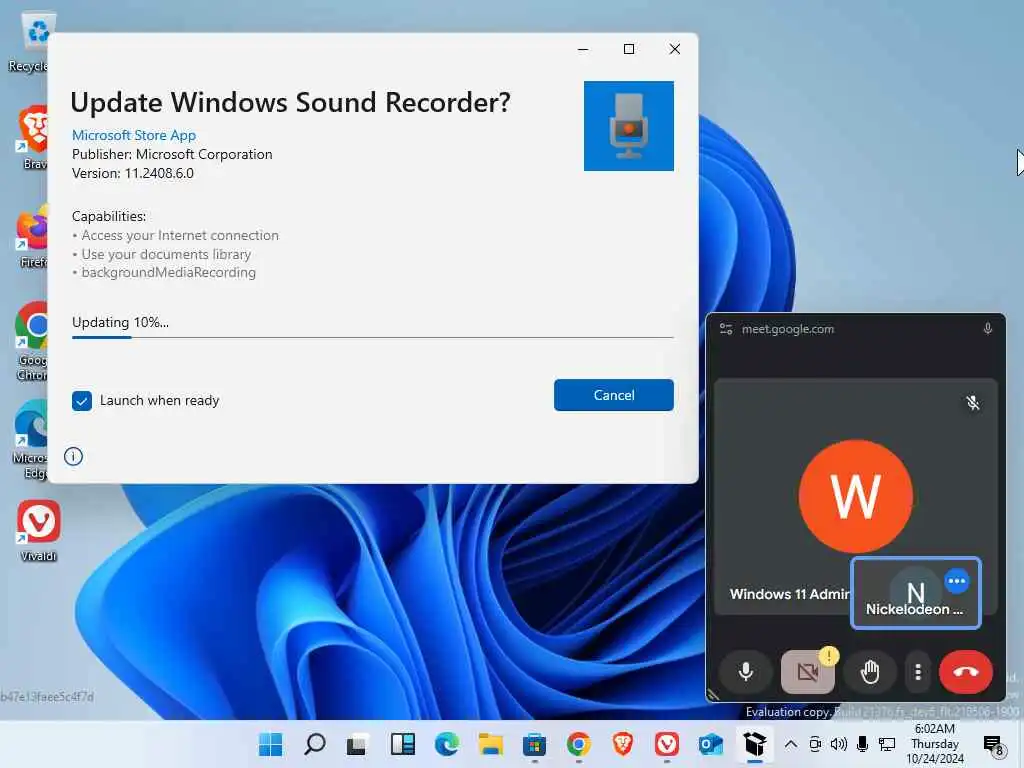Cancel the Sound Recorder update
Viewport: 1024px width, 768px height.
click(x=613, y=395)
